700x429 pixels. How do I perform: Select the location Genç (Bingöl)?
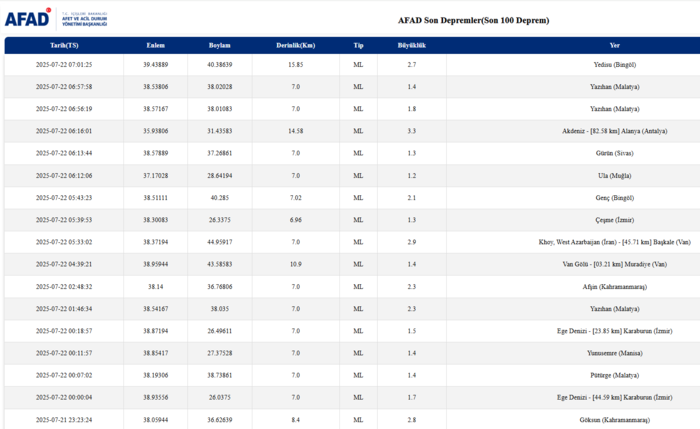pos(615,198)
